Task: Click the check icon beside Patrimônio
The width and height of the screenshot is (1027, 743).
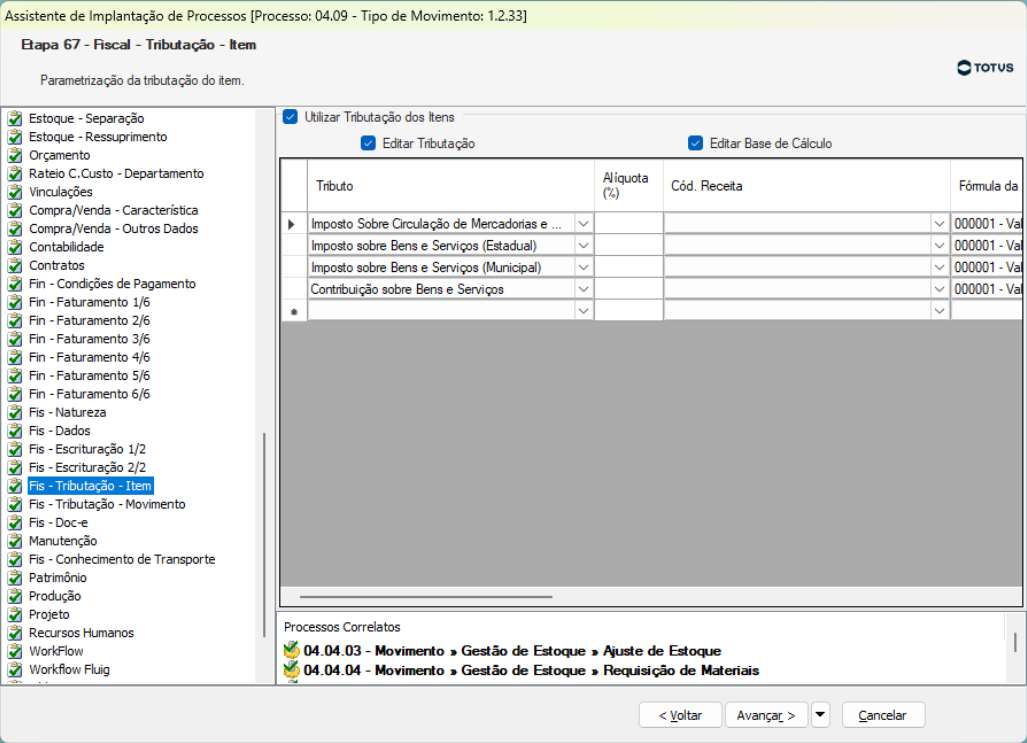Action: point(15,577)
